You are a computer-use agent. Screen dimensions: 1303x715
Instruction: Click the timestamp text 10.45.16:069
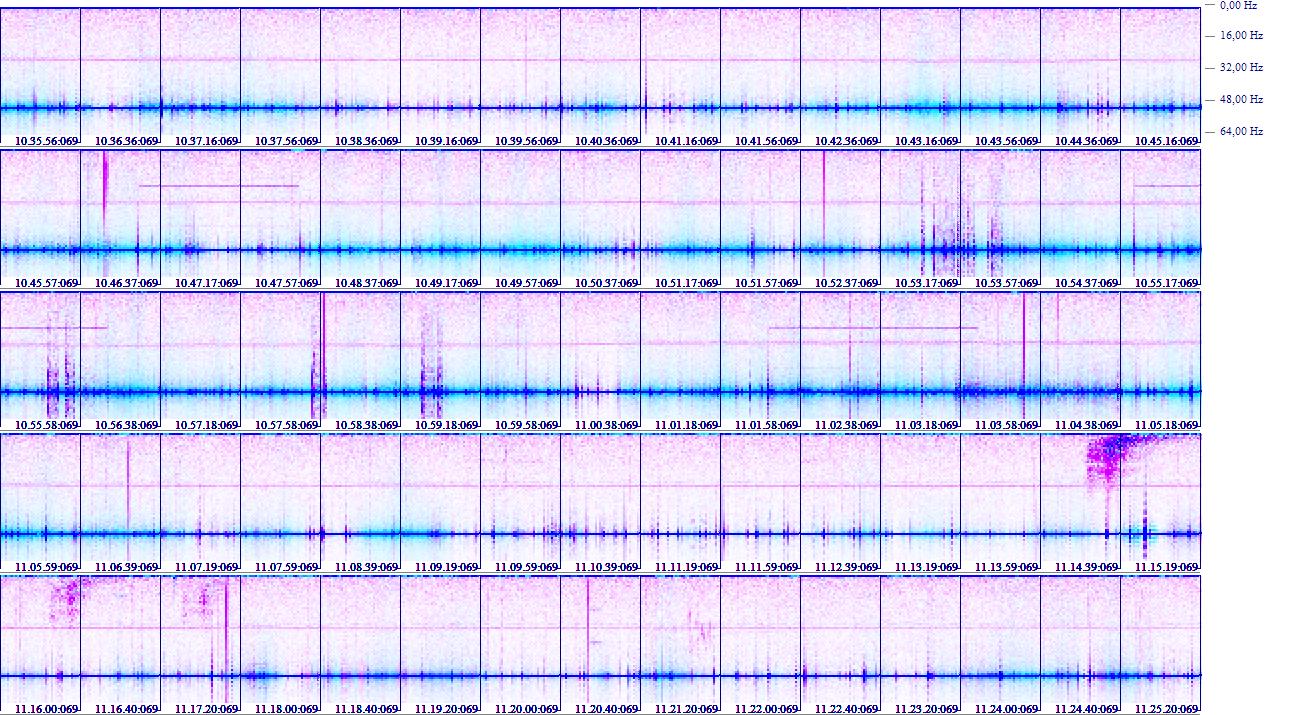pos(1167,142)
